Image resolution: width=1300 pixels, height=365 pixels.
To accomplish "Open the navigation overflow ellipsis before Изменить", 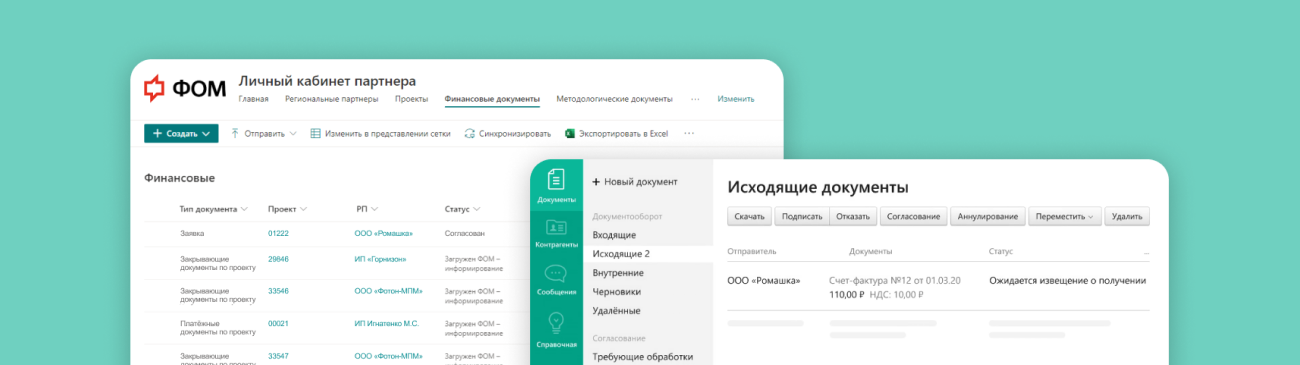I will (695, 99).
